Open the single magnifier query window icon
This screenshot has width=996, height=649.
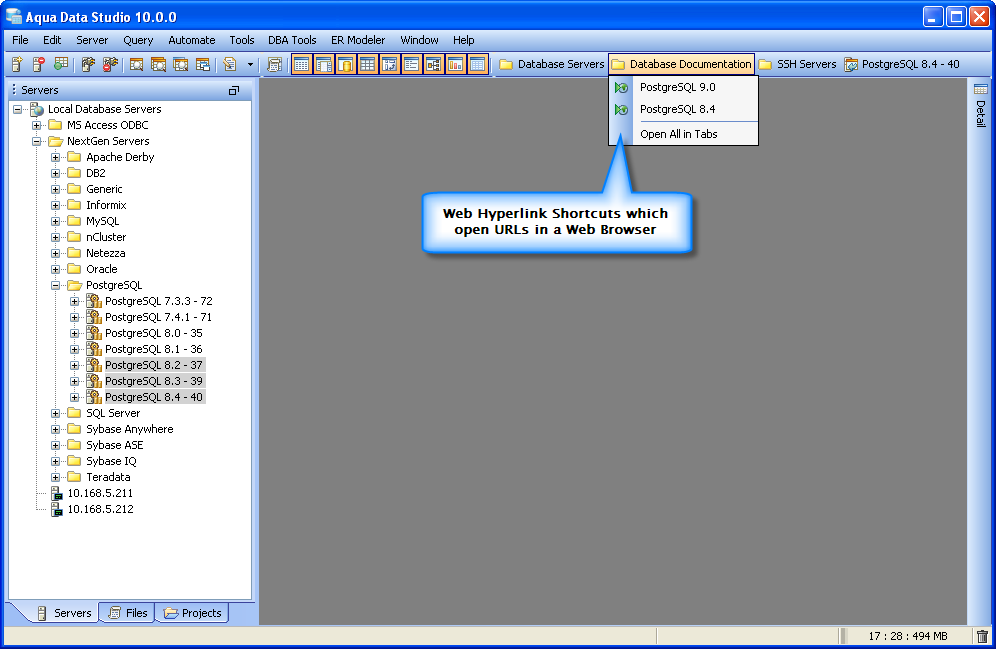[x=136, y=64]
